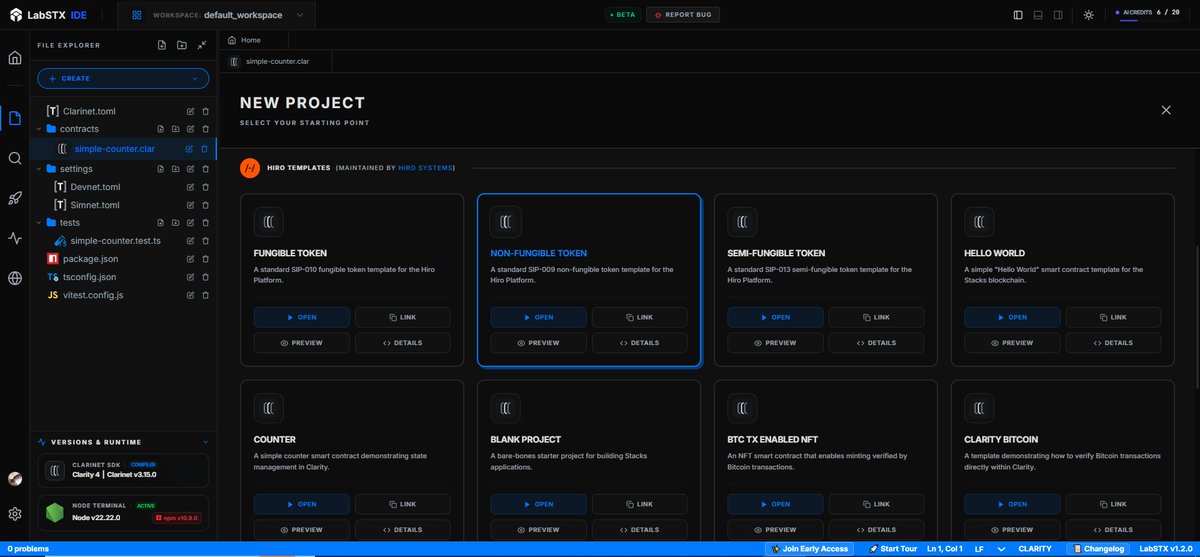This screenshot has width=1200, height=557.
Task: Open the globe network icon in sidebar
Action: click(14, 278)
